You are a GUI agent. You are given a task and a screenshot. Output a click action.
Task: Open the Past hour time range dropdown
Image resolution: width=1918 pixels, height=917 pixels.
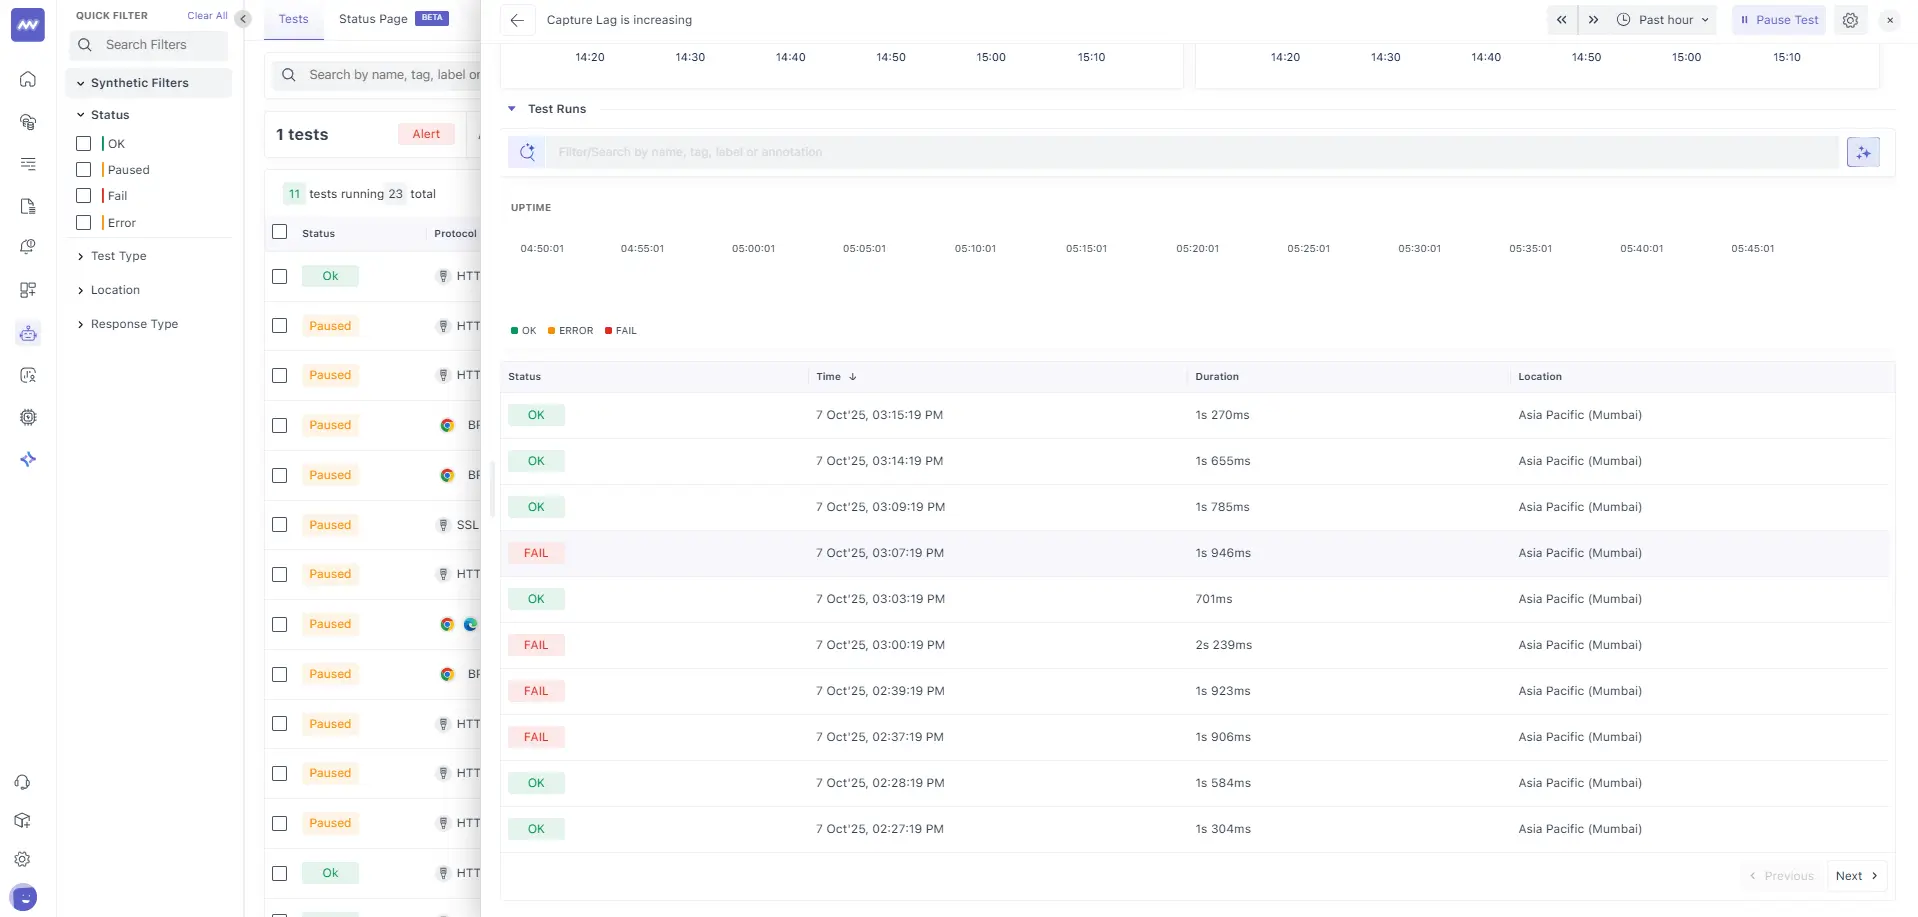tap(1664, 20)
